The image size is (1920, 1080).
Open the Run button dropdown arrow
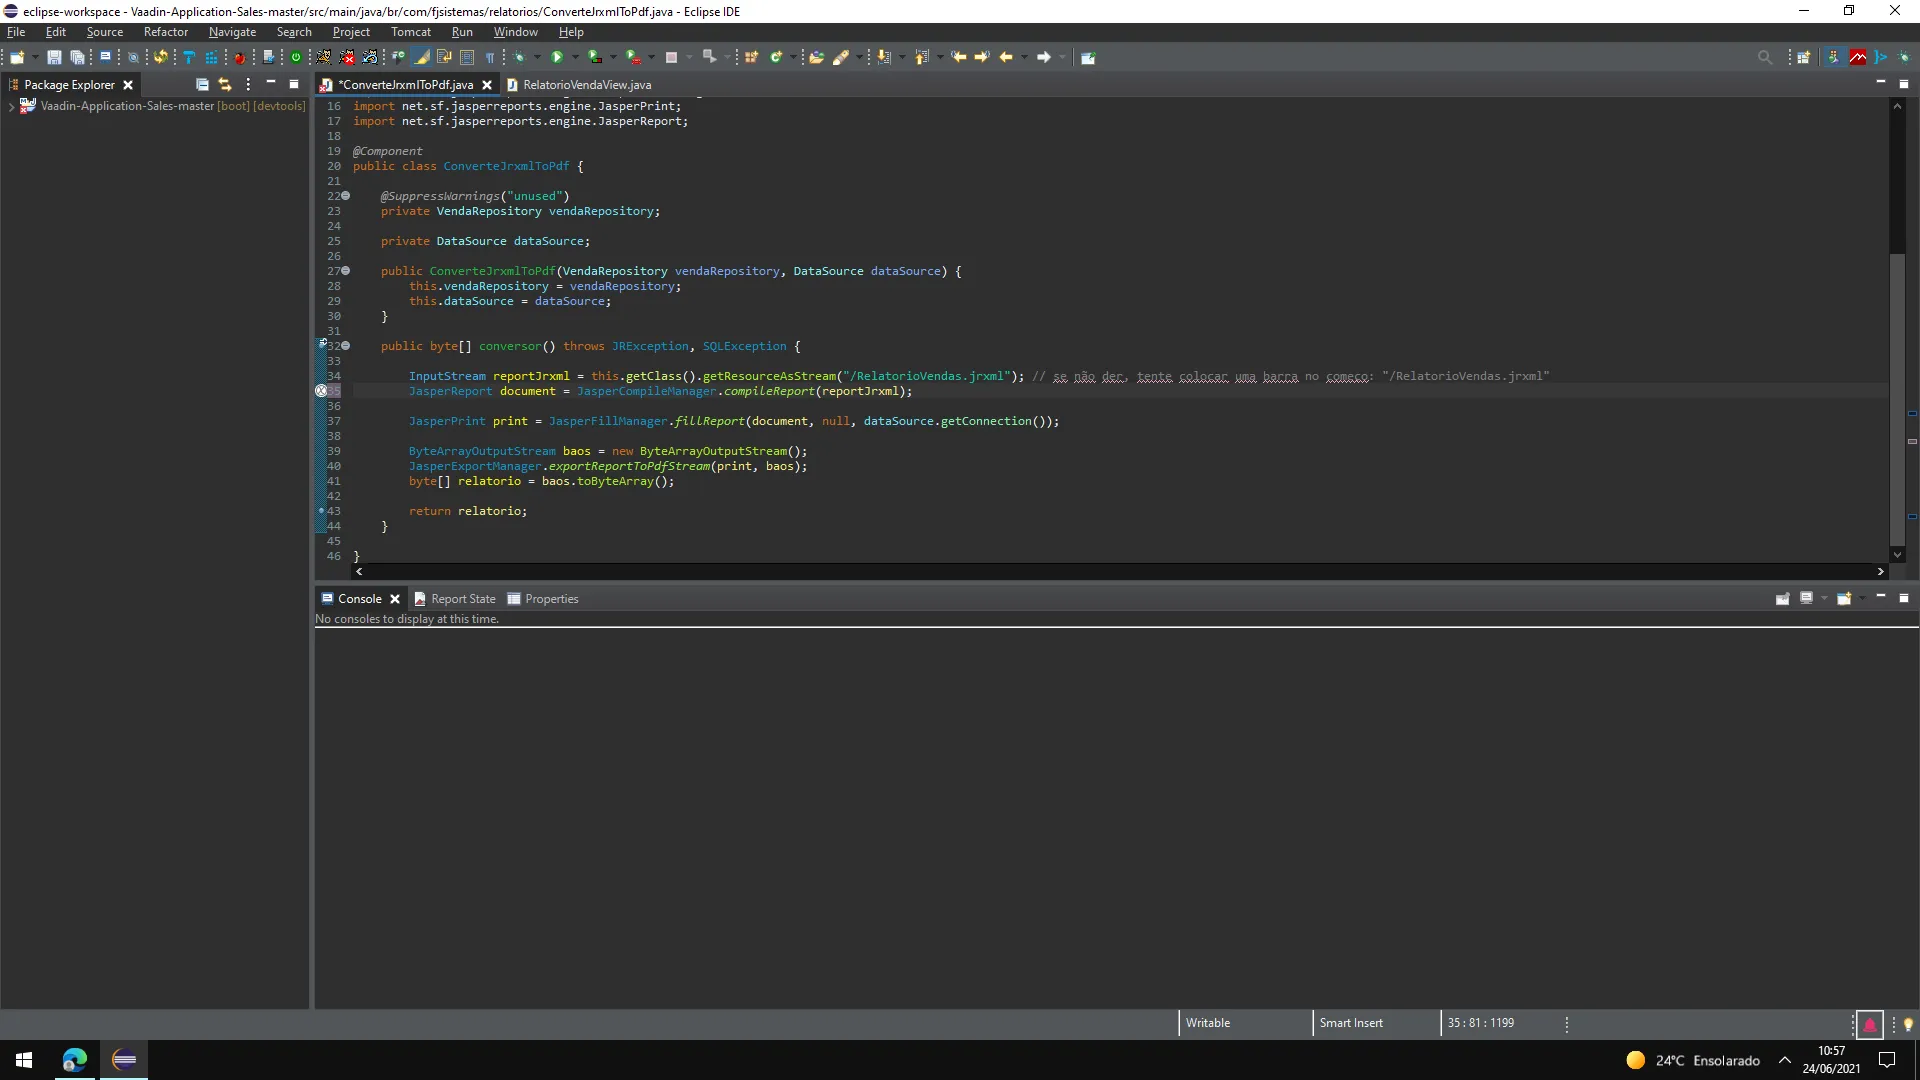pos(575,58)
